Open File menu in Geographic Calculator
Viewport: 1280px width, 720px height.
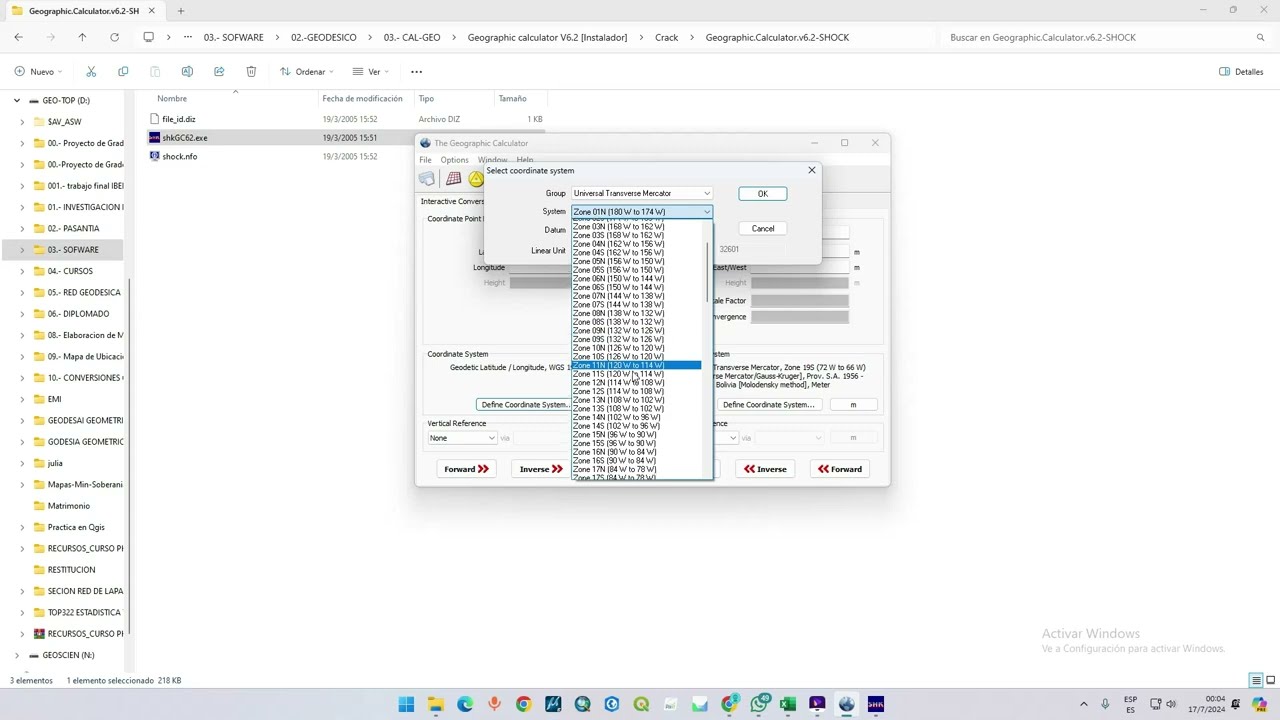[x=425, y=160]
